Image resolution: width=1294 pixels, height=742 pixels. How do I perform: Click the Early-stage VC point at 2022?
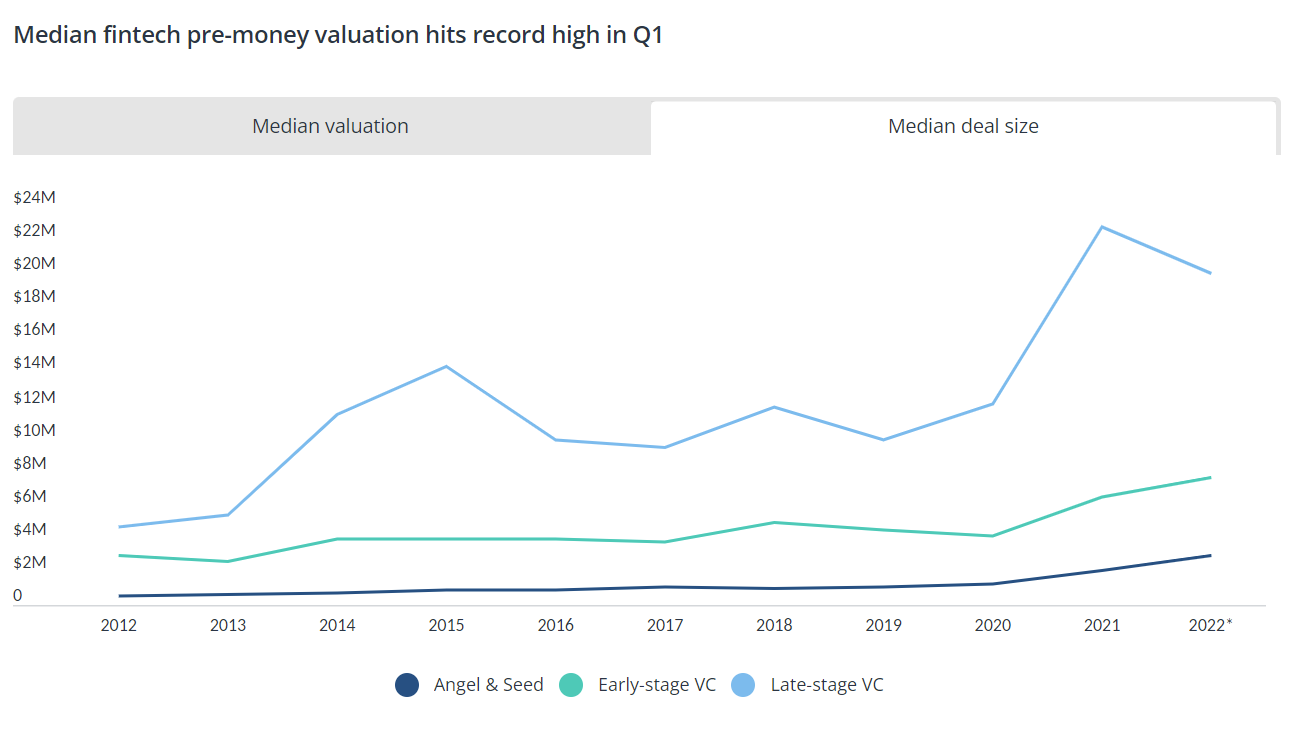(1210, 477)
